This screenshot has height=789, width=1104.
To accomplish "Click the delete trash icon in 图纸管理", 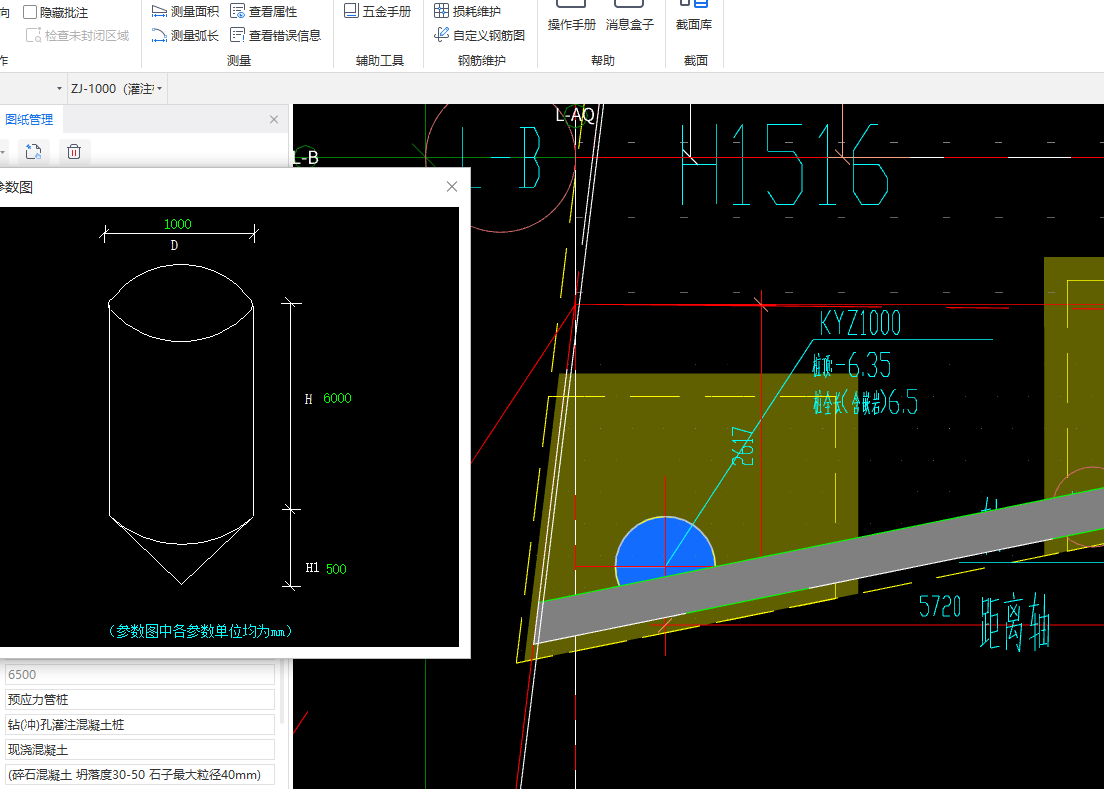I will tap(74, 151).
